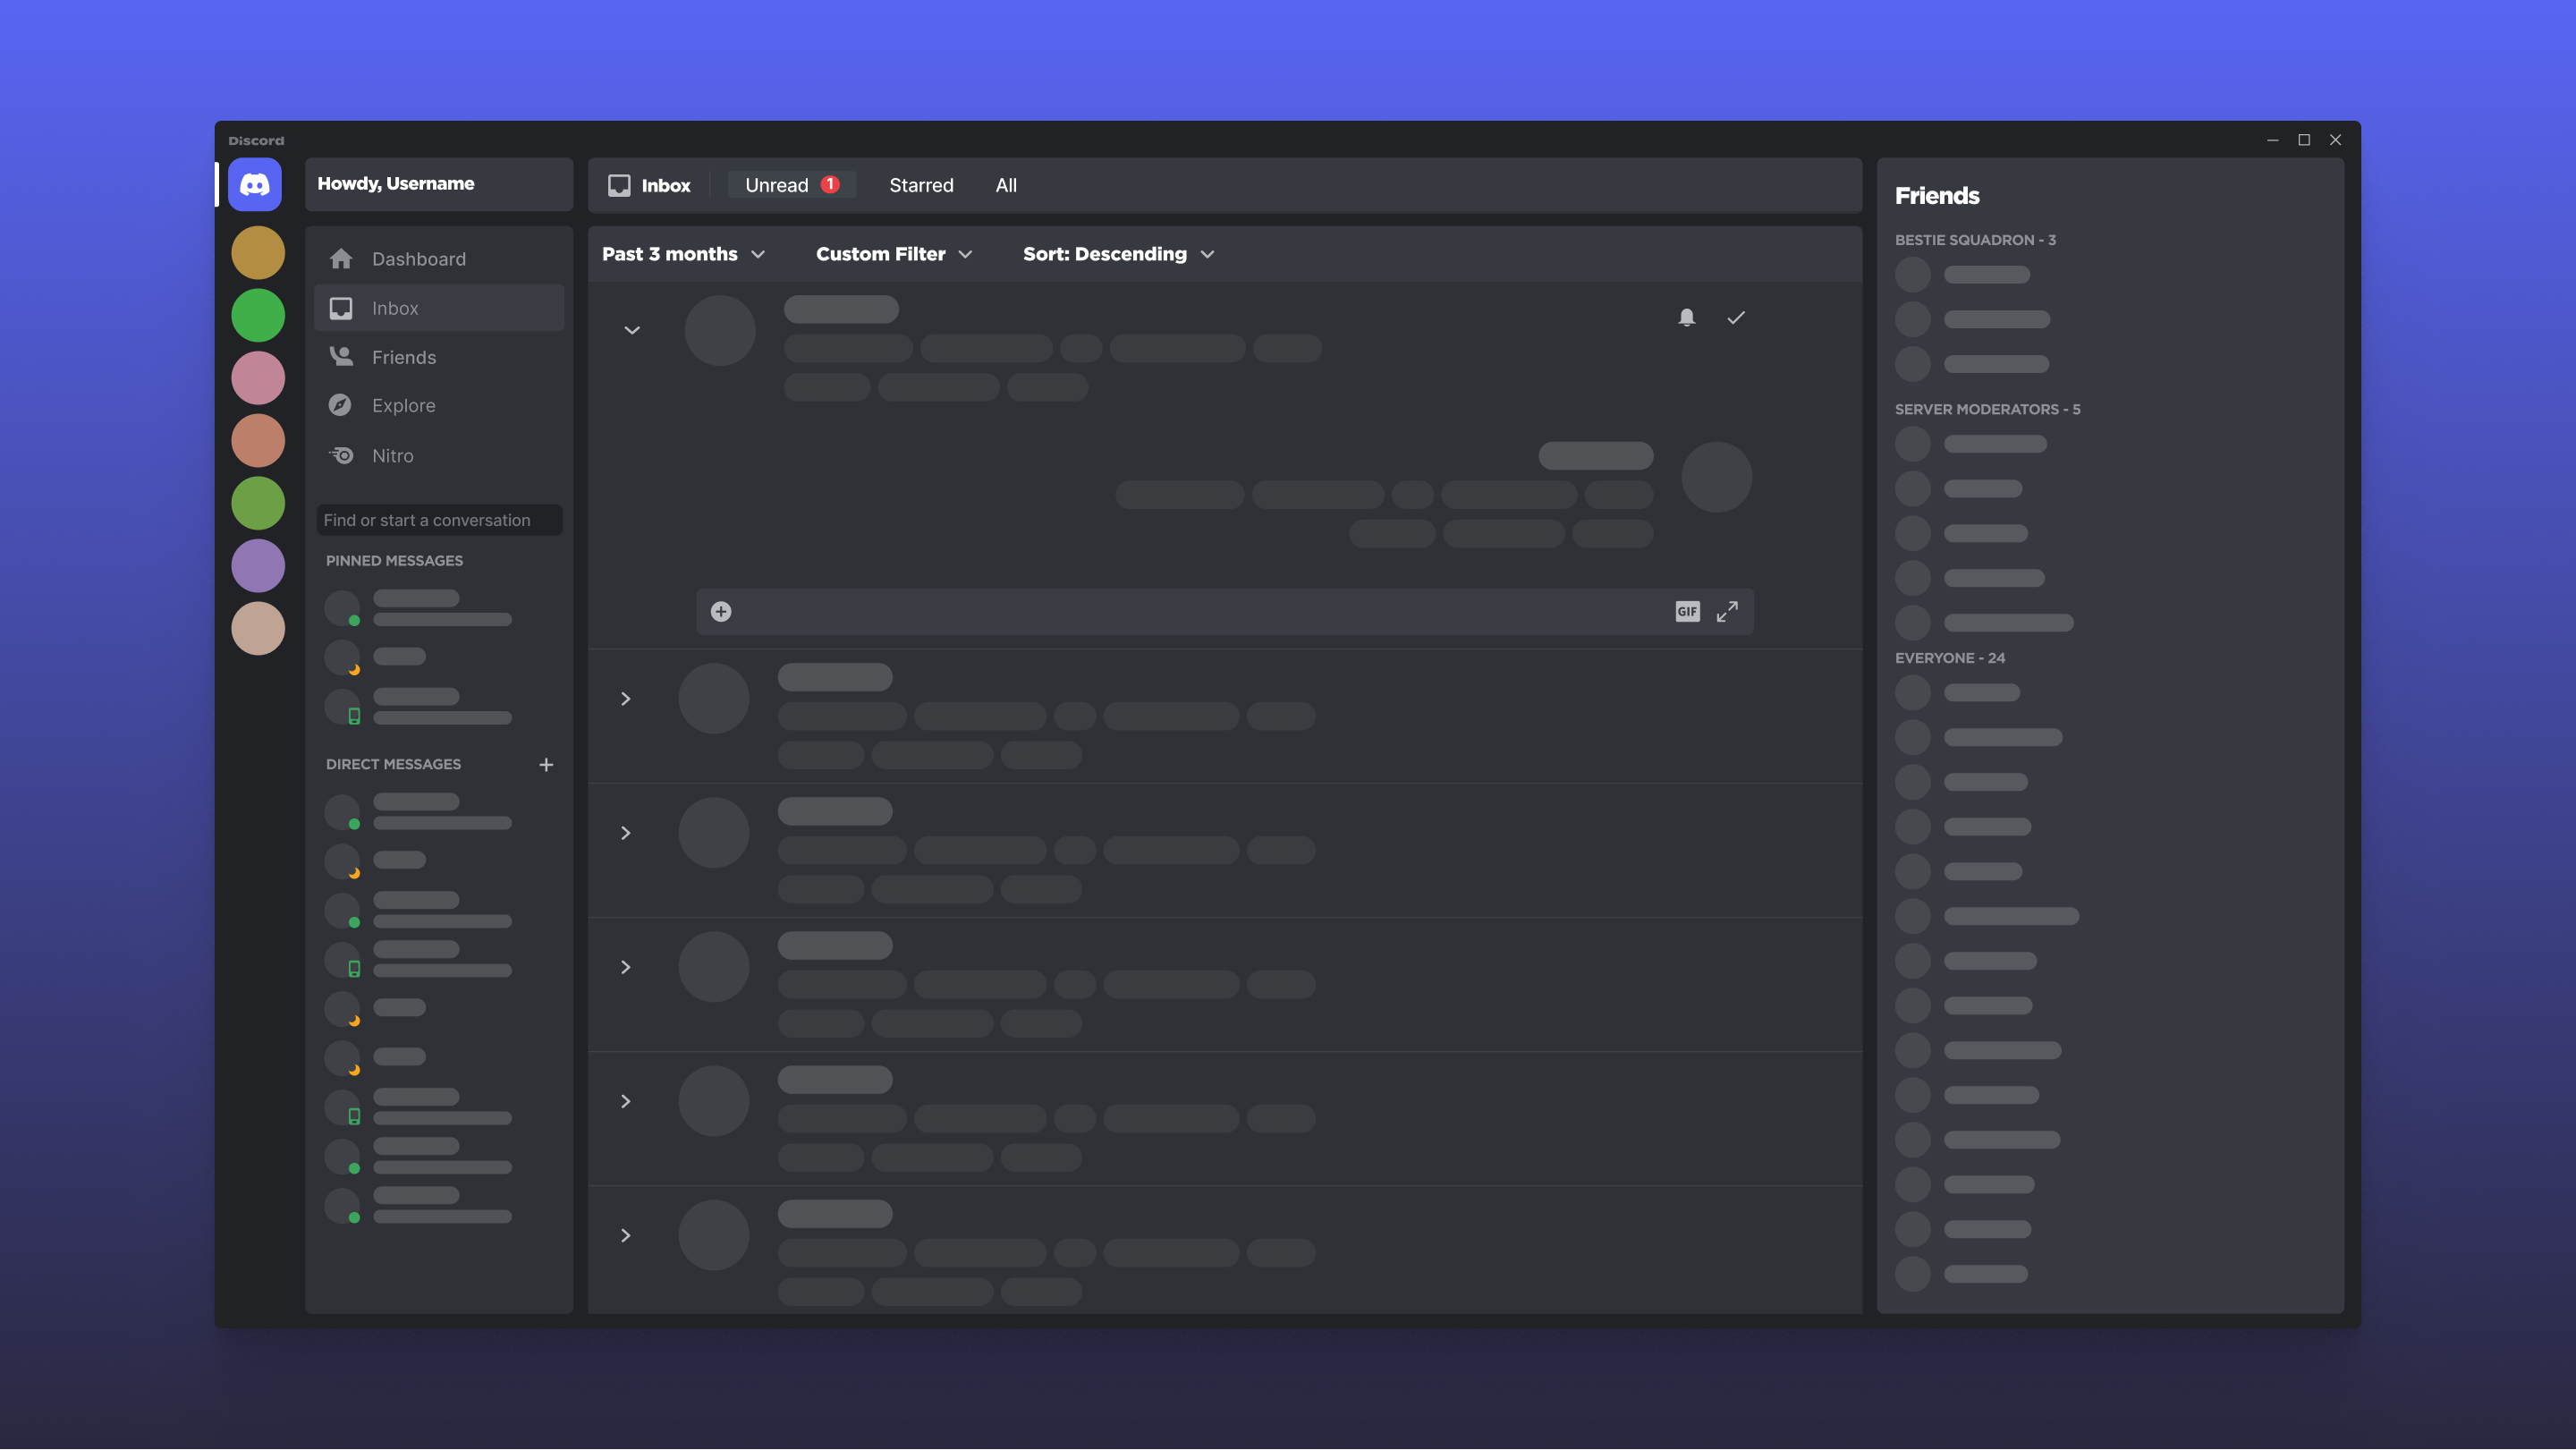Expand the reply box with arrows icon
This screenshot has height=1450, width=2576.
click(x=1727, y=611)
